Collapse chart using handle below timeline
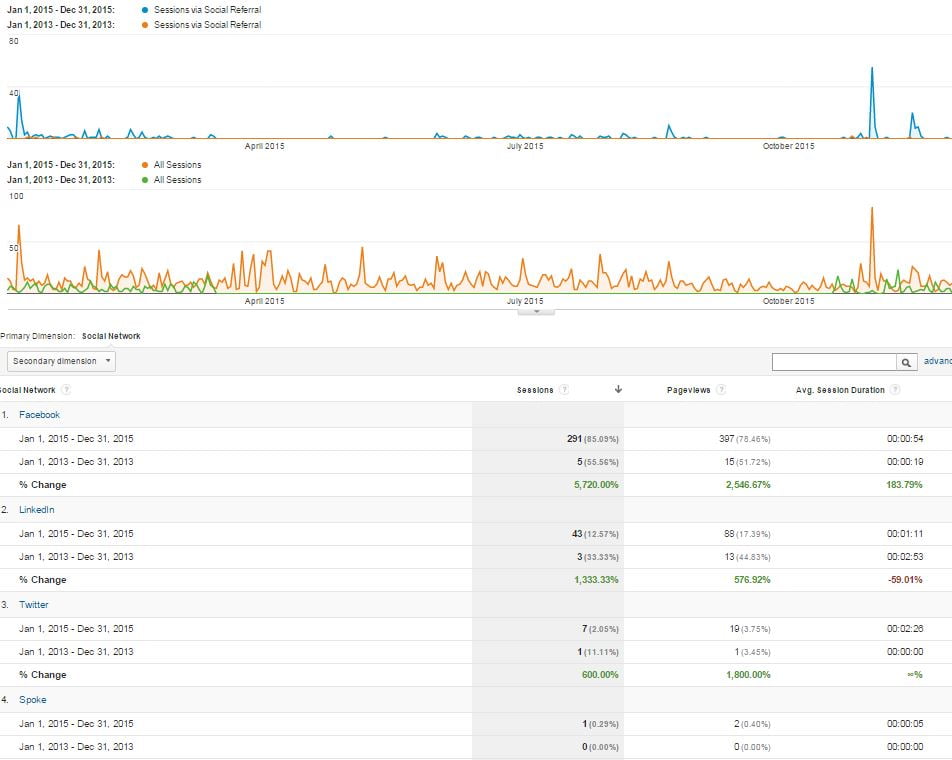 [536, 311]
